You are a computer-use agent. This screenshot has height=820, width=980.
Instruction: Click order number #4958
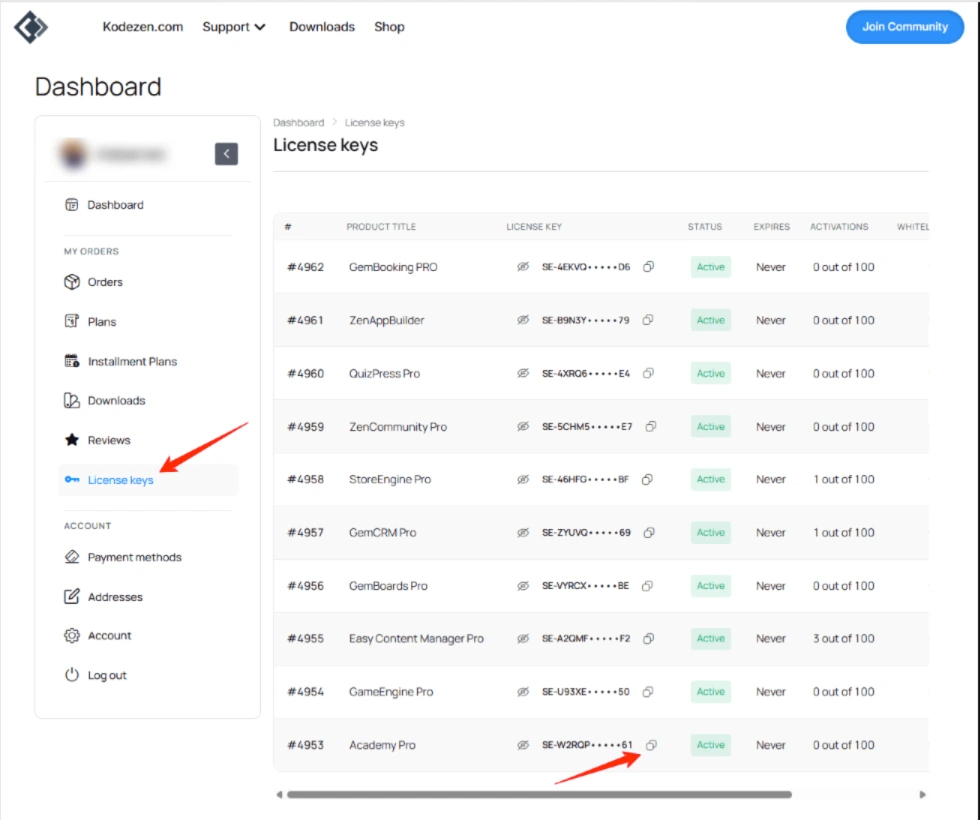coord(306,479)
